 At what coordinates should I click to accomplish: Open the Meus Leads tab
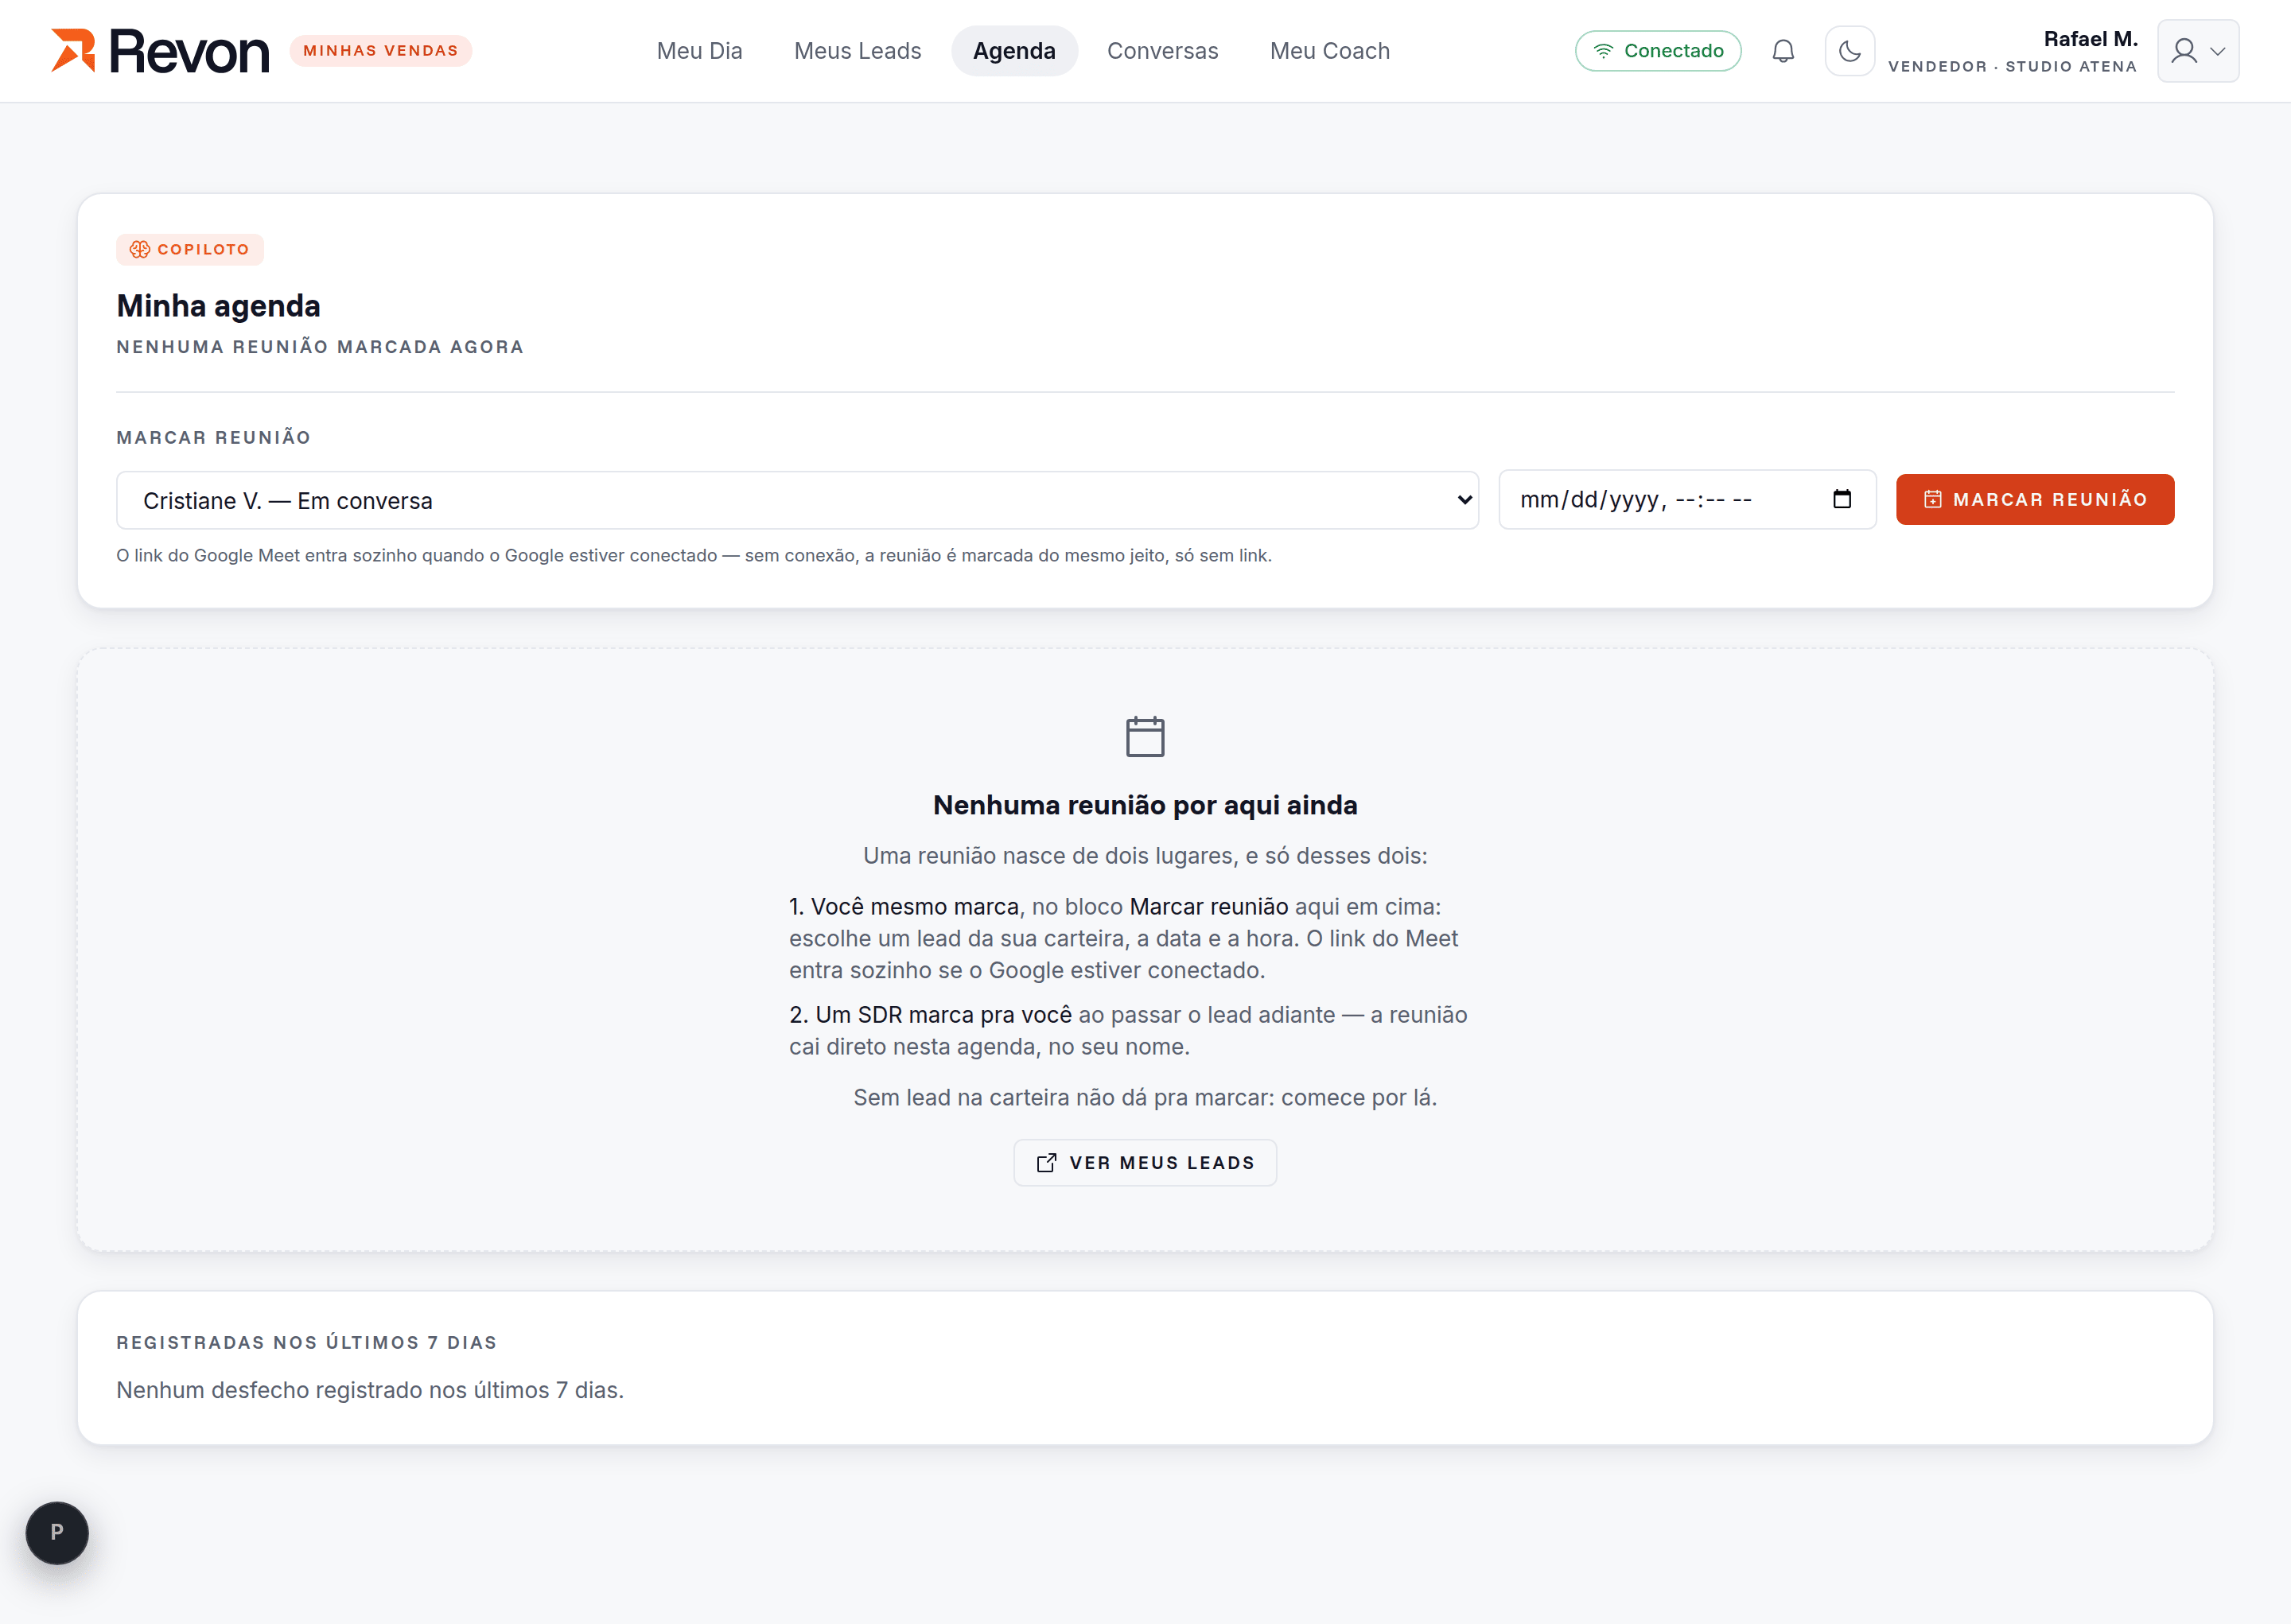(857, 51)
